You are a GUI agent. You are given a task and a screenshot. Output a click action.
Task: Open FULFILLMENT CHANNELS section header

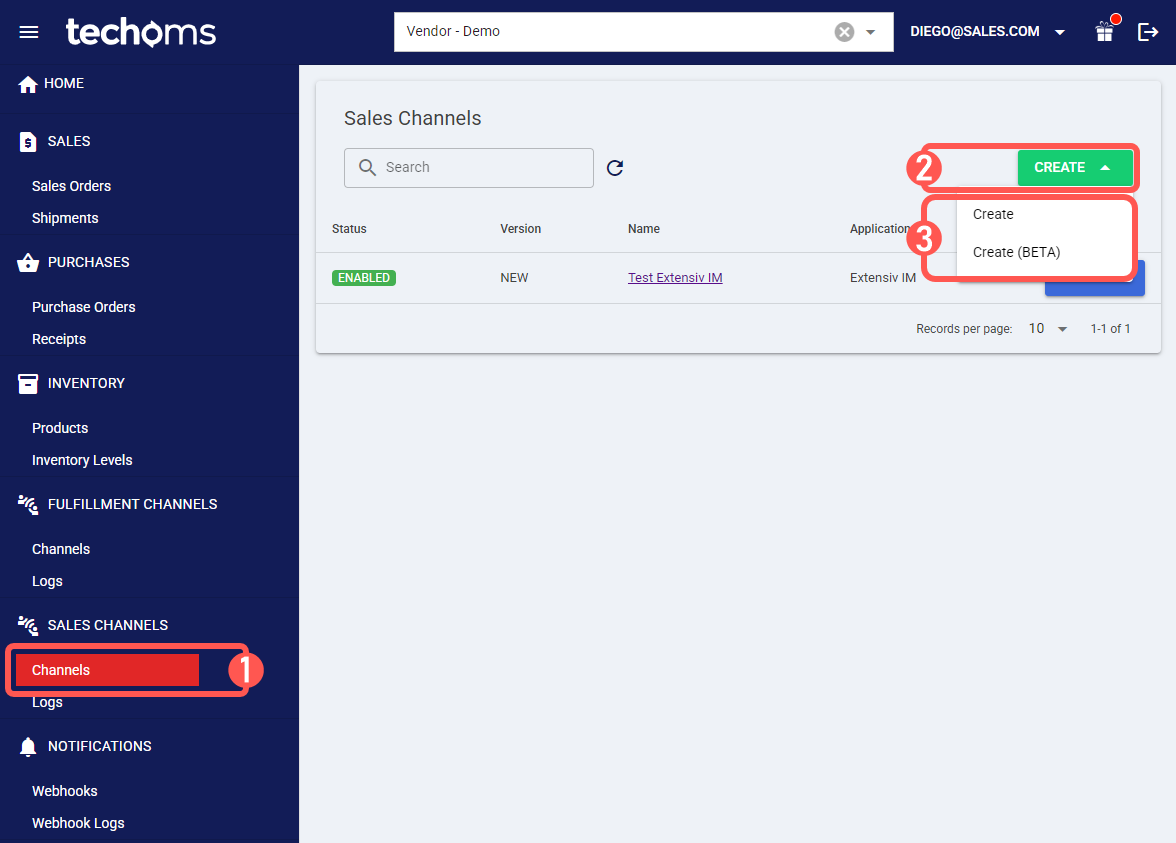[x=133, y=504]
